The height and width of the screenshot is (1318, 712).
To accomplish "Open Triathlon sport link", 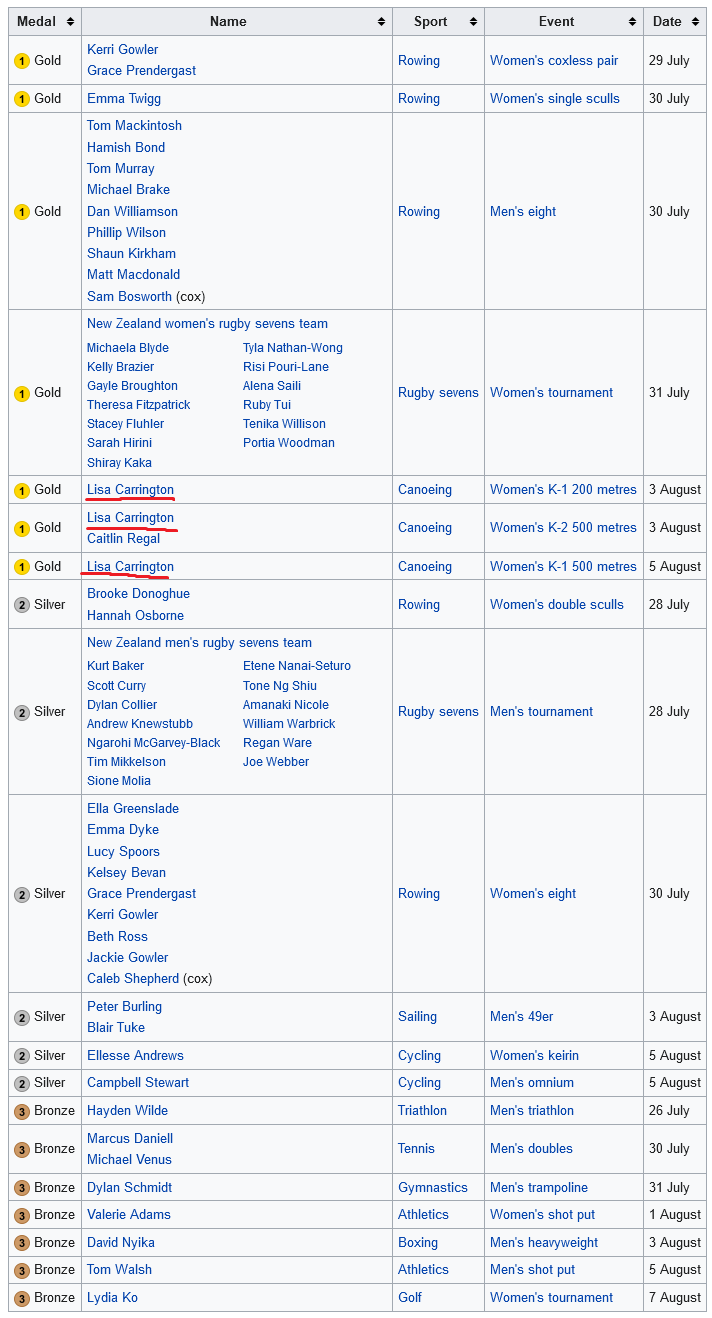I will (x=422, y=1110).
